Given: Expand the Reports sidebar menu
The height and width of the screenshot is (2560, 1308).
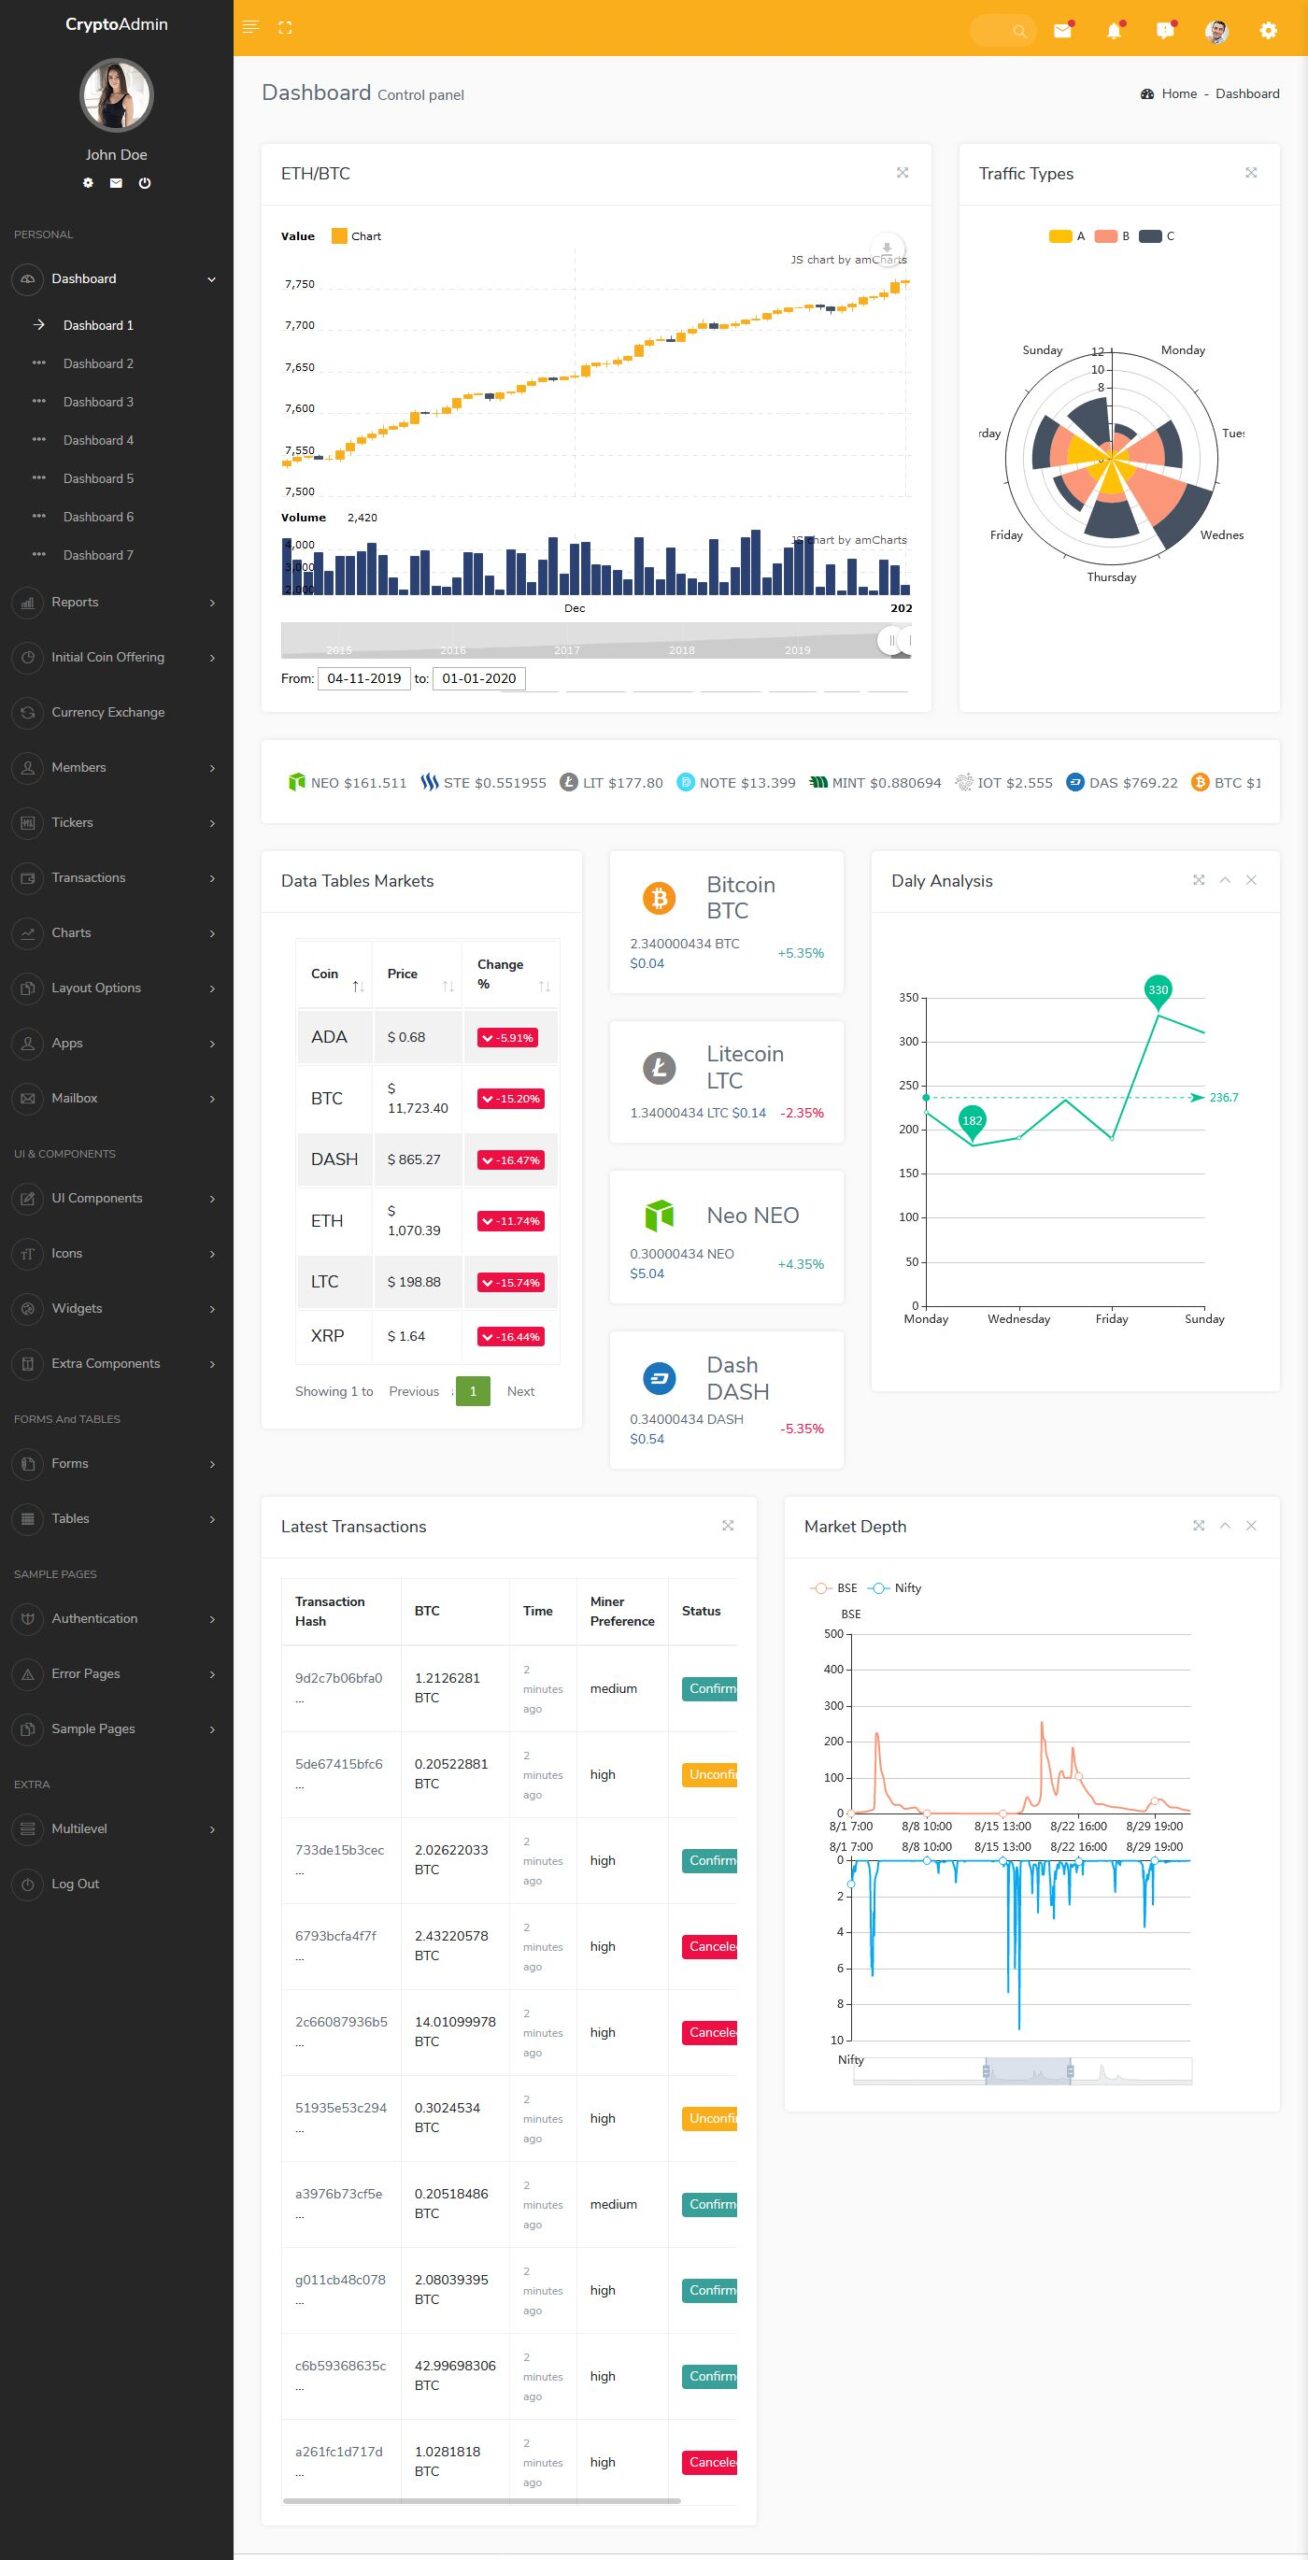Looking at the screenshot, I should [x=116, y=602].
